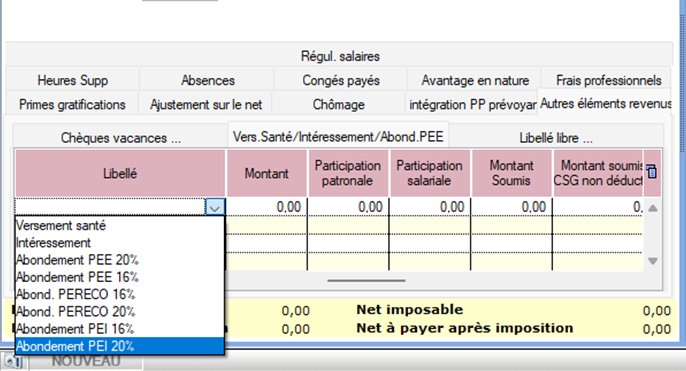This screenshot has width=686, height=371.
Task: Open the Absences tab
Action: pos(208,80)
